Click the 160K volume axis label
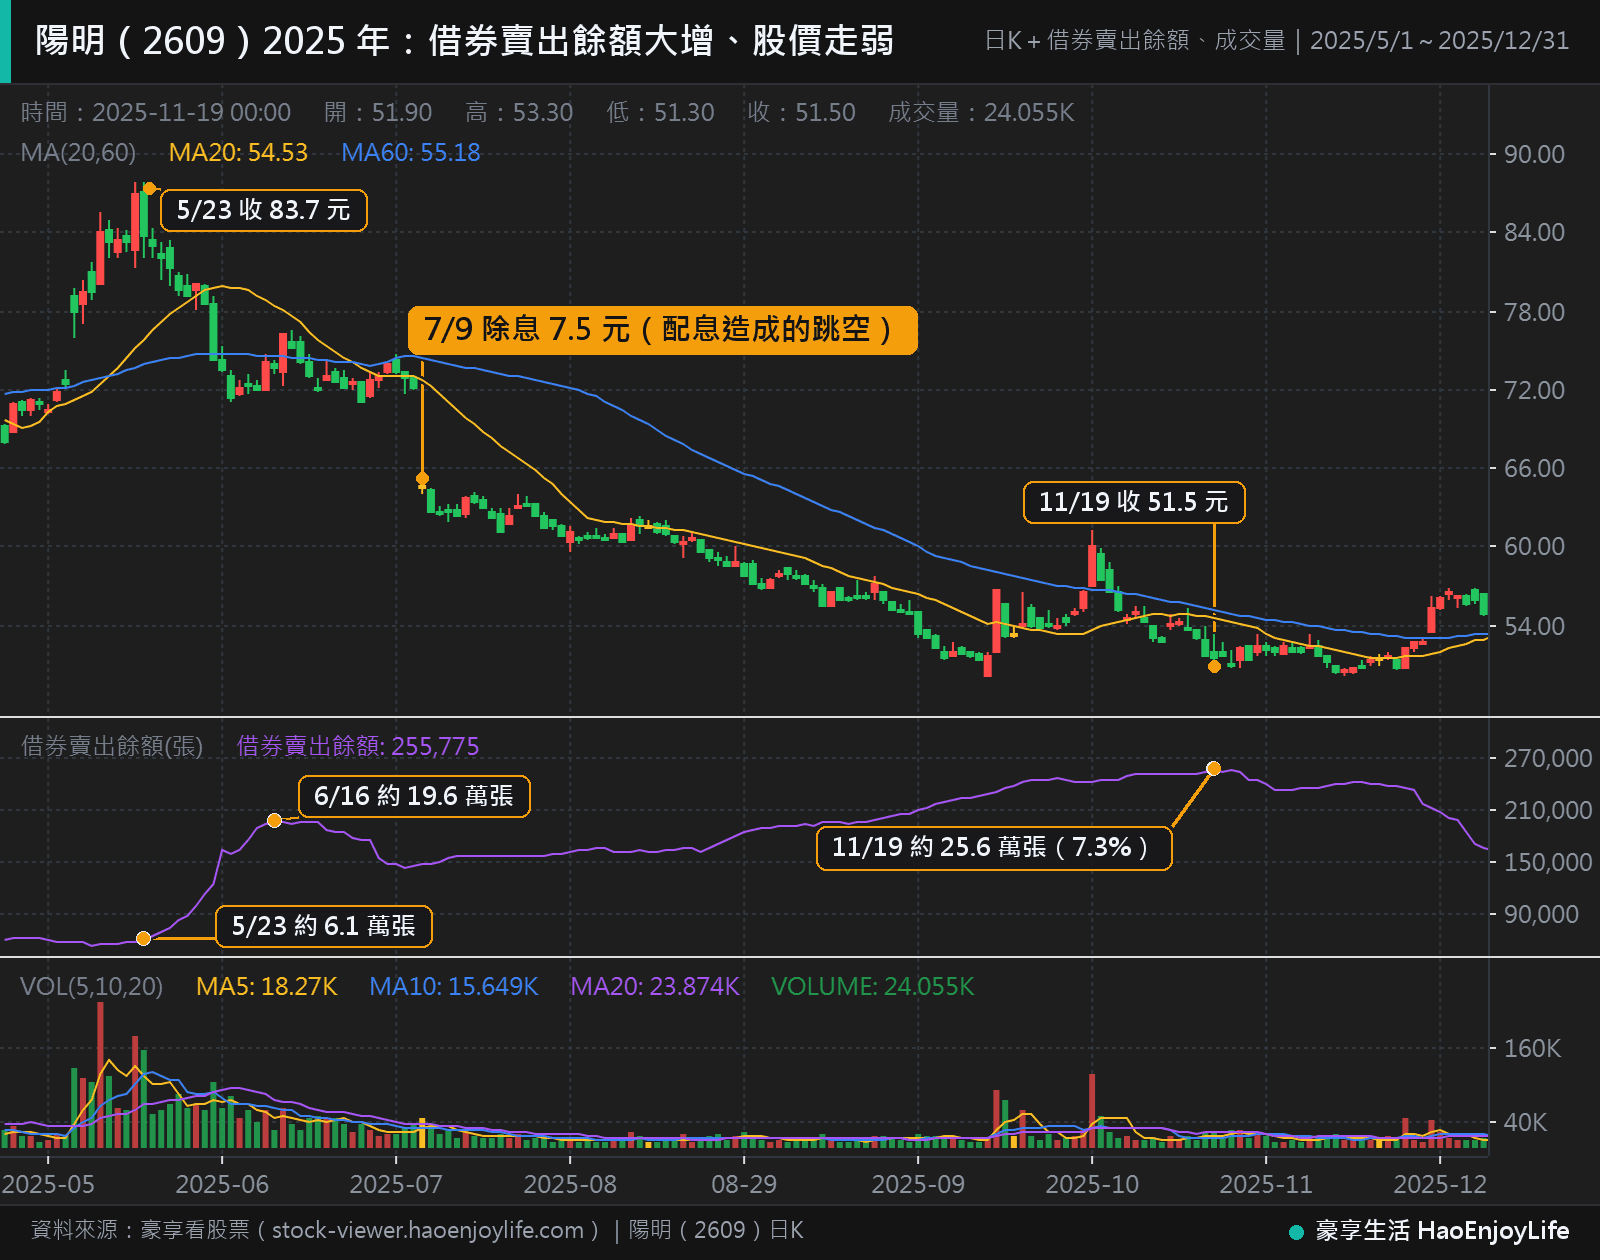The height and width of the screenshot is (1260, 1600). (1533, 1048)
